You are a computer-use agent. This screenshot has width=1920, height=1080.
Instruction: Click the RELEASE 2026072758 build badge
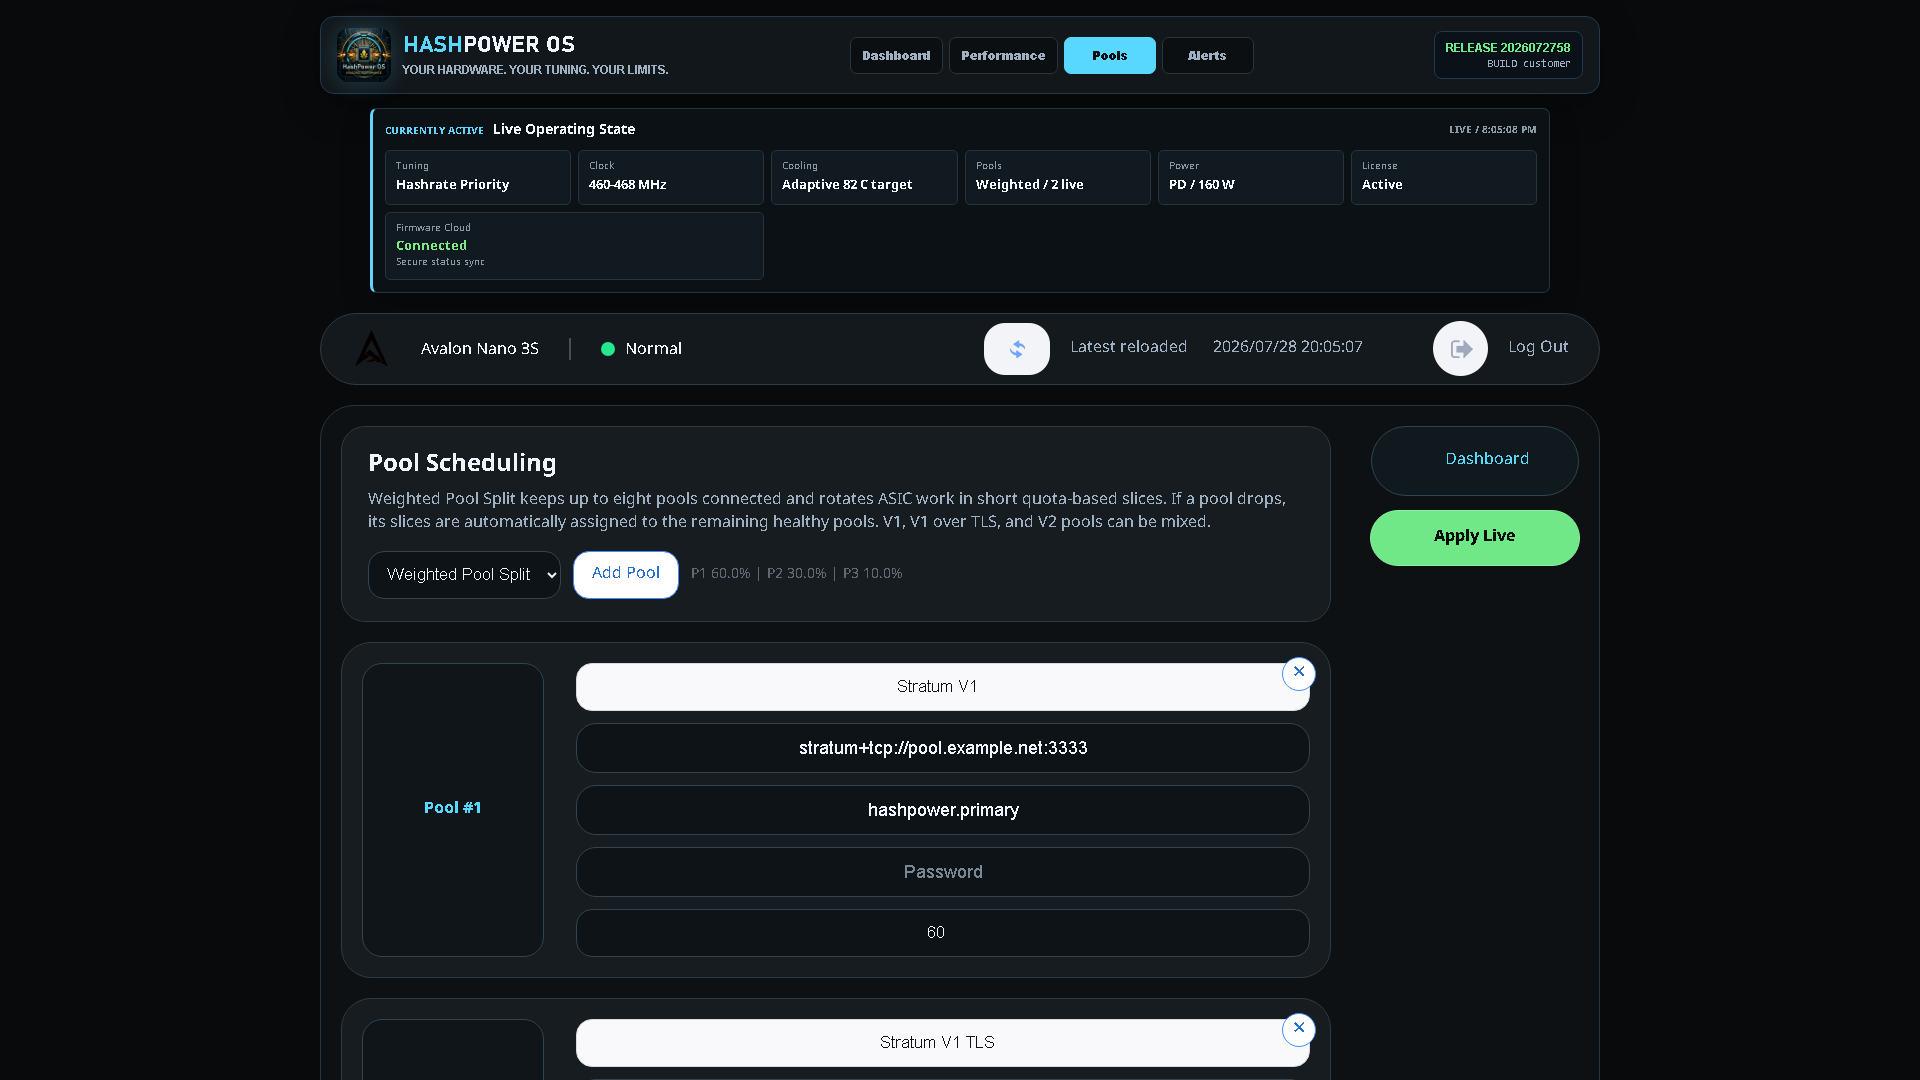1508,55
